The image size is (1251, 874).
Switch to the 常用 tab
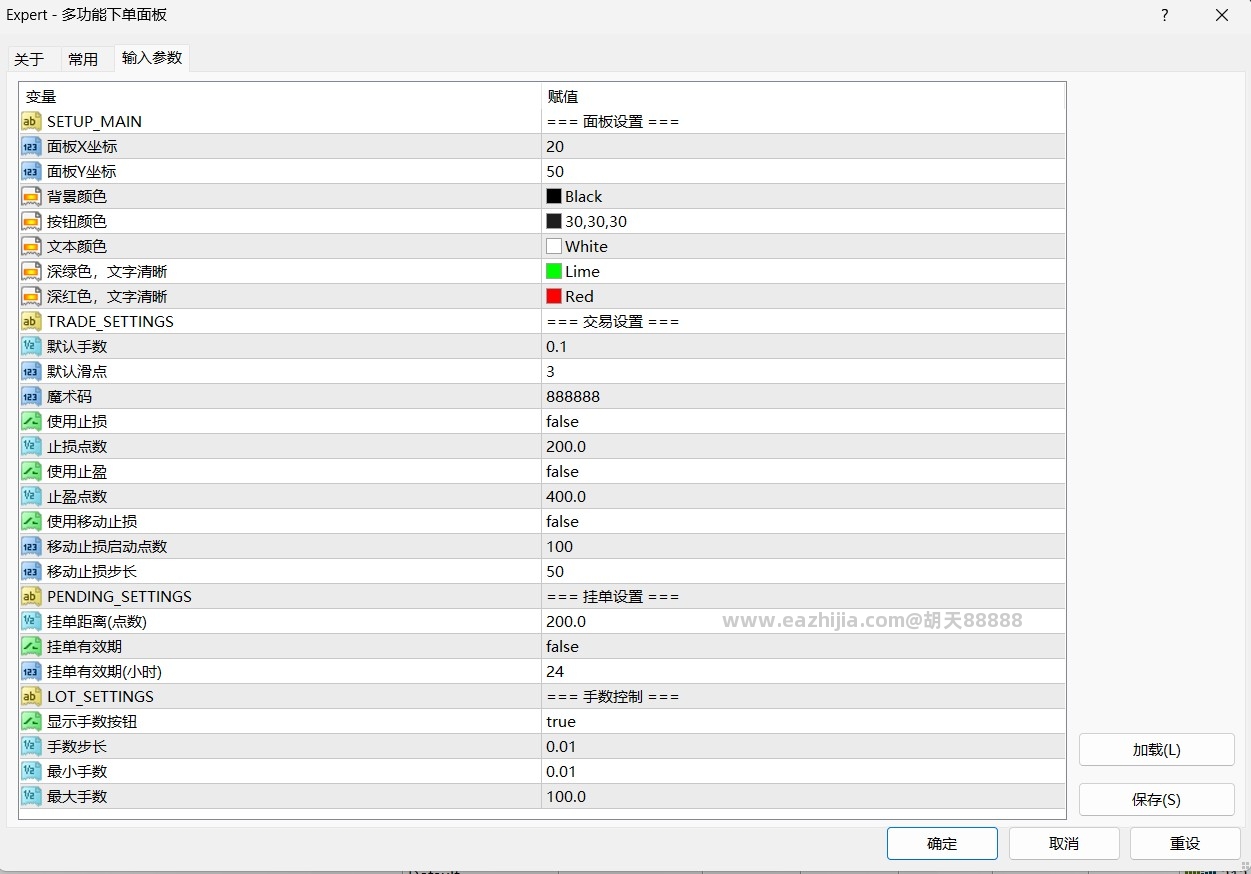pyautogui.click(x=83, y=59)
